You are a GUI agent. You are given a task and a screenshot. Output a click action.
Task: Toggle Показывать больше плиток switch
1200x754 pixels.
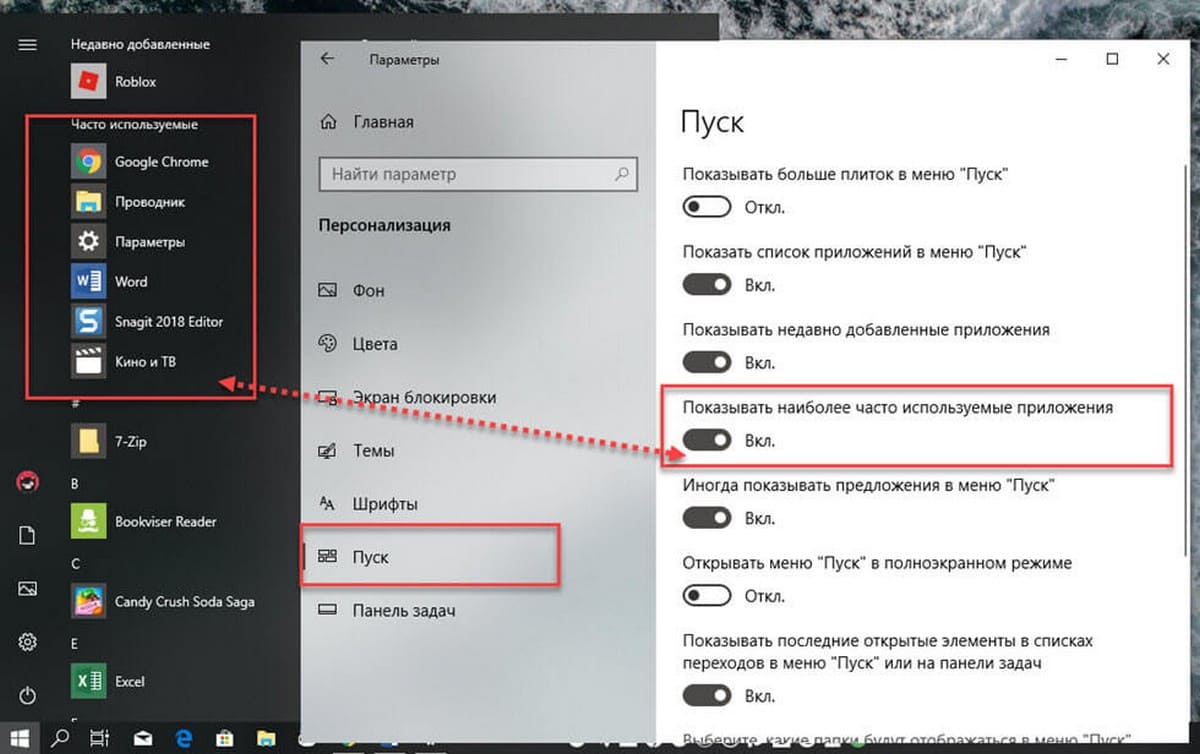click(708, 207)
